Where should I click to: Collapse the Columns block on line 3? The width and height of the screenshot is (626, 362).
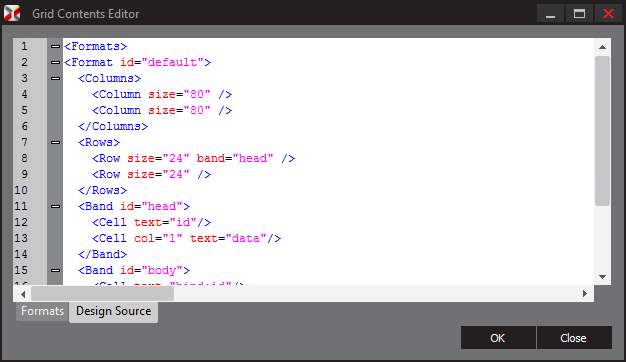tap(55, 78)
